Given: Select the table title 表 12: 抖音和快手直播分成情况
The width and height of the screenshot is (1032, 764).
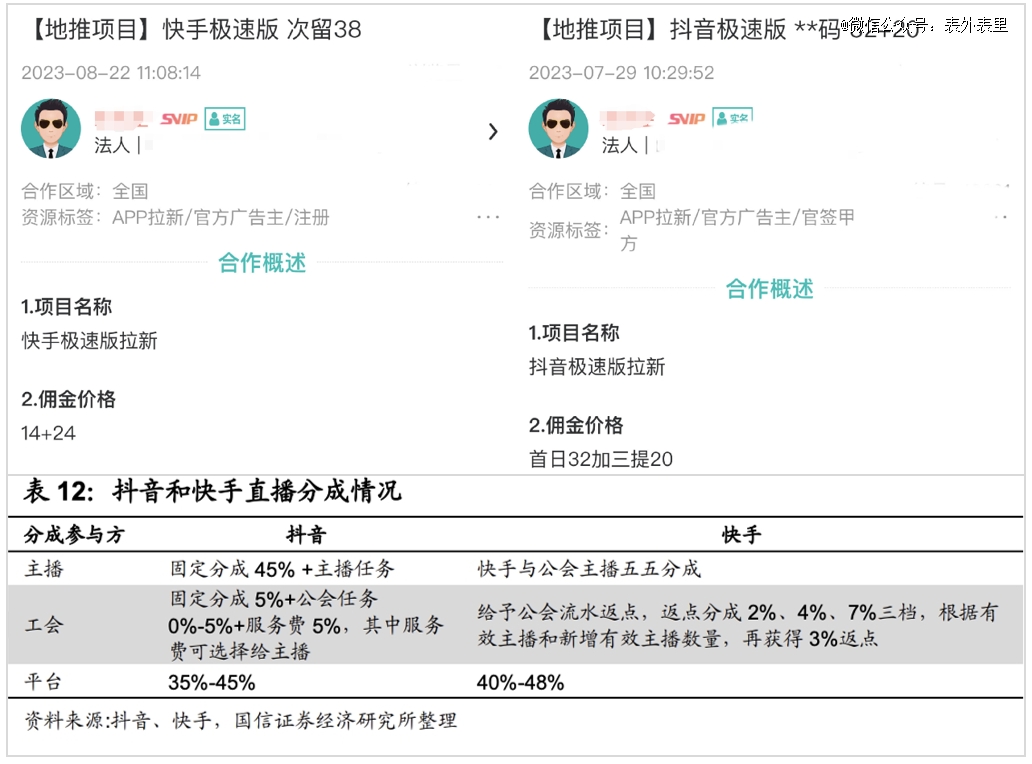Looking at the screenshot, I should pos(212,491).
